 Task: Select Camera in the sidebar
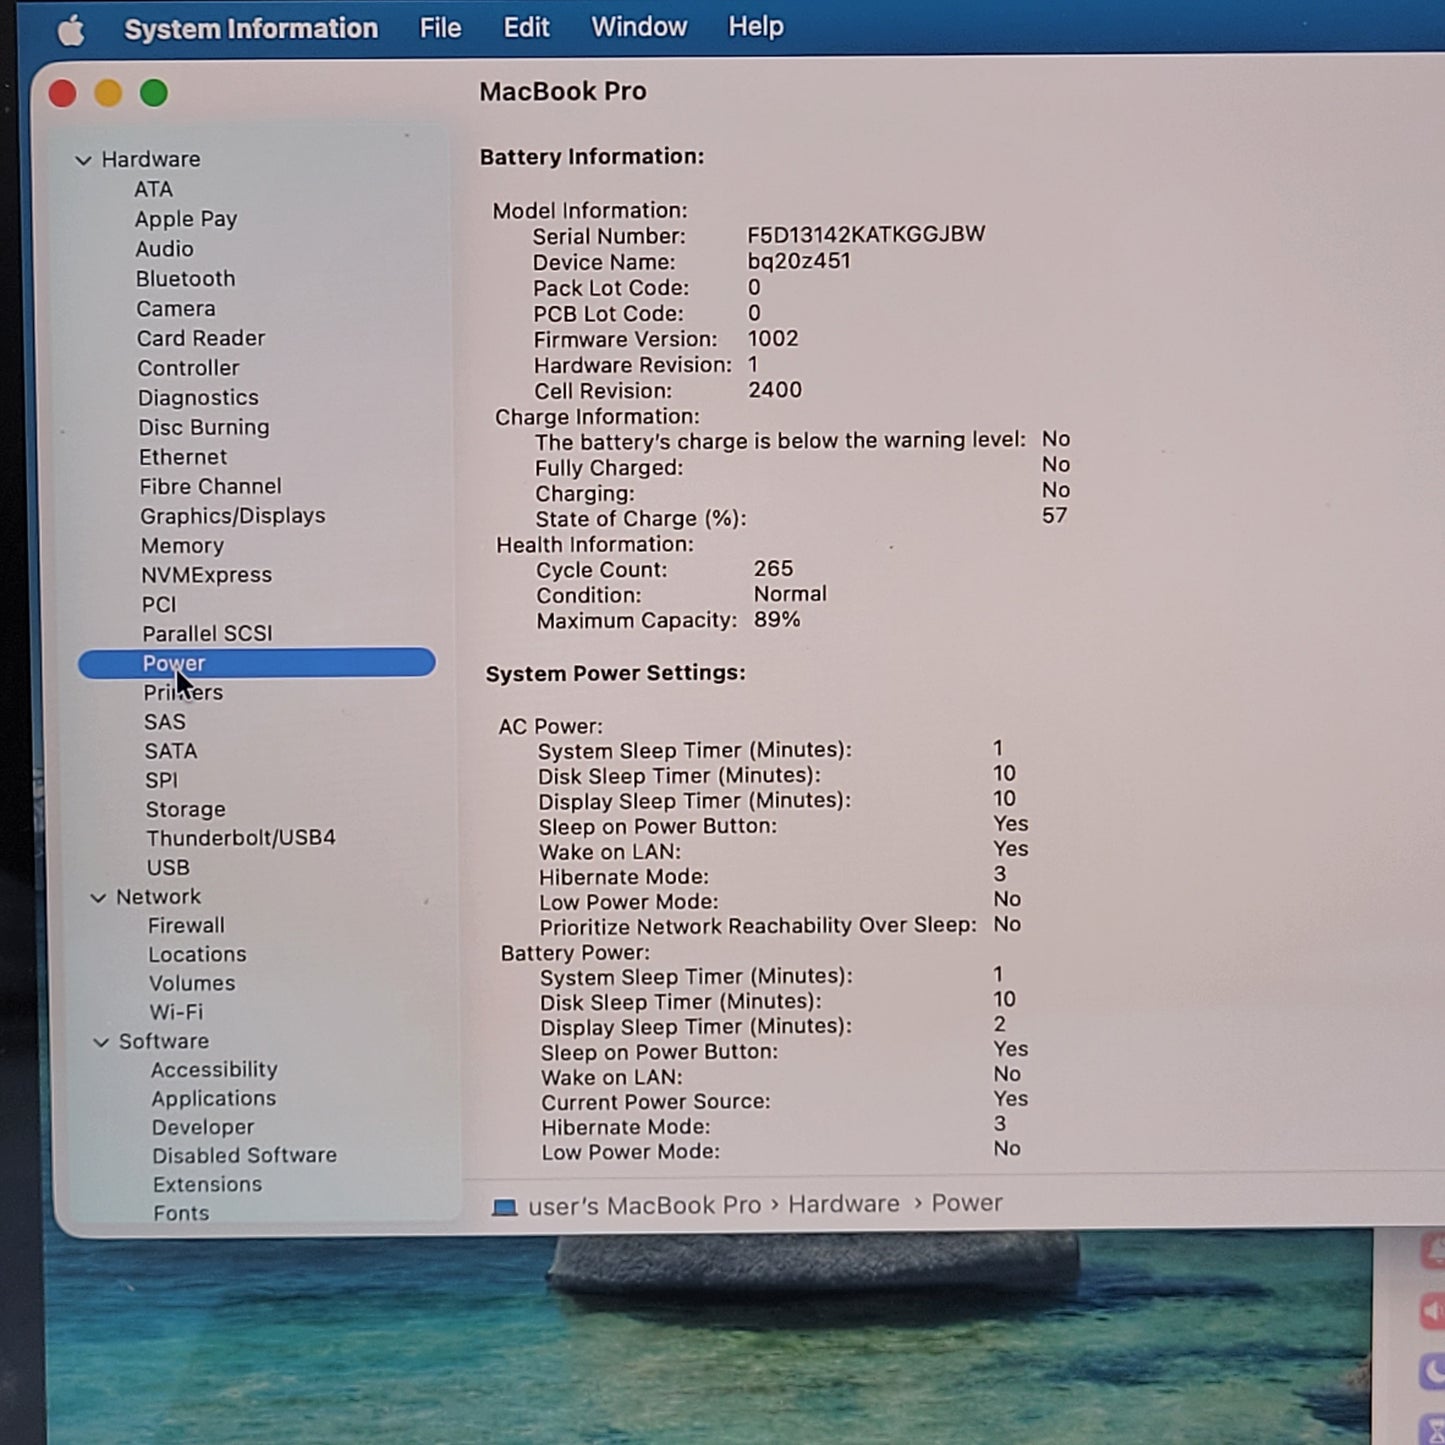(176, 309)
